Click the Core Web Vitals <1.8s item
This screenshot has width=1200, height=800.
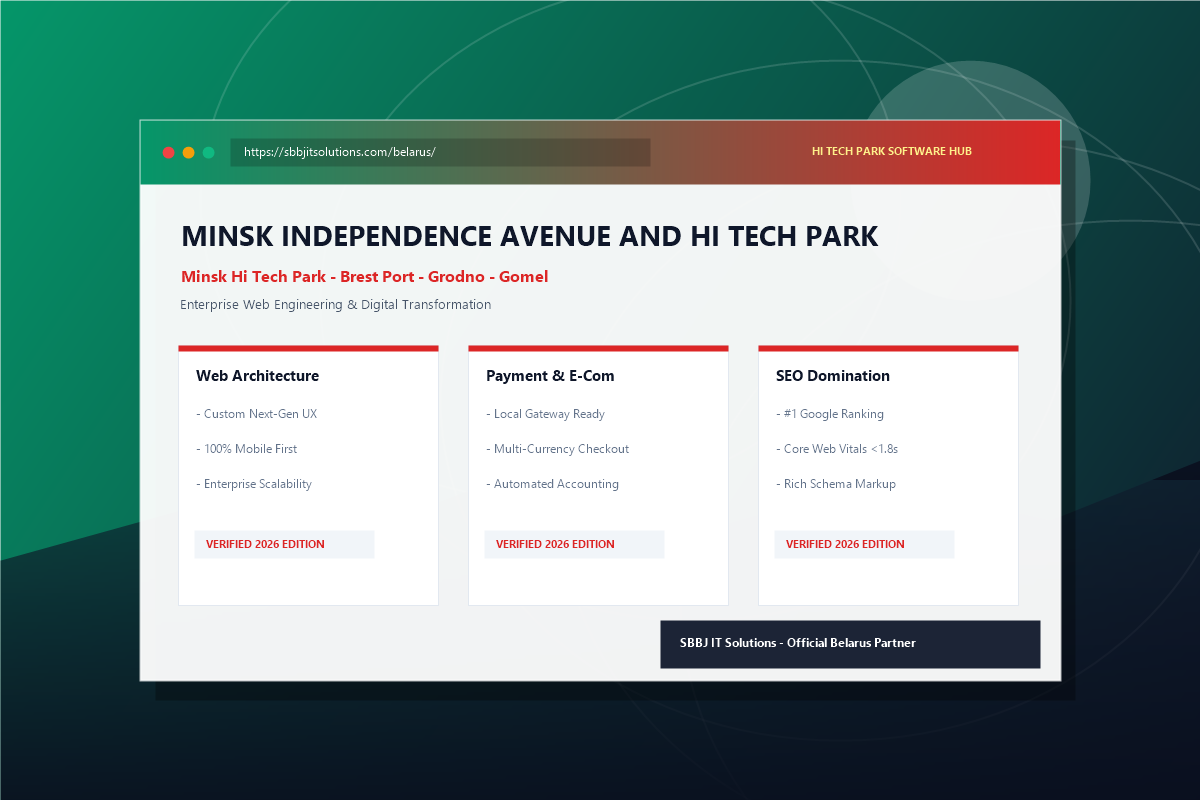[837, 449]
